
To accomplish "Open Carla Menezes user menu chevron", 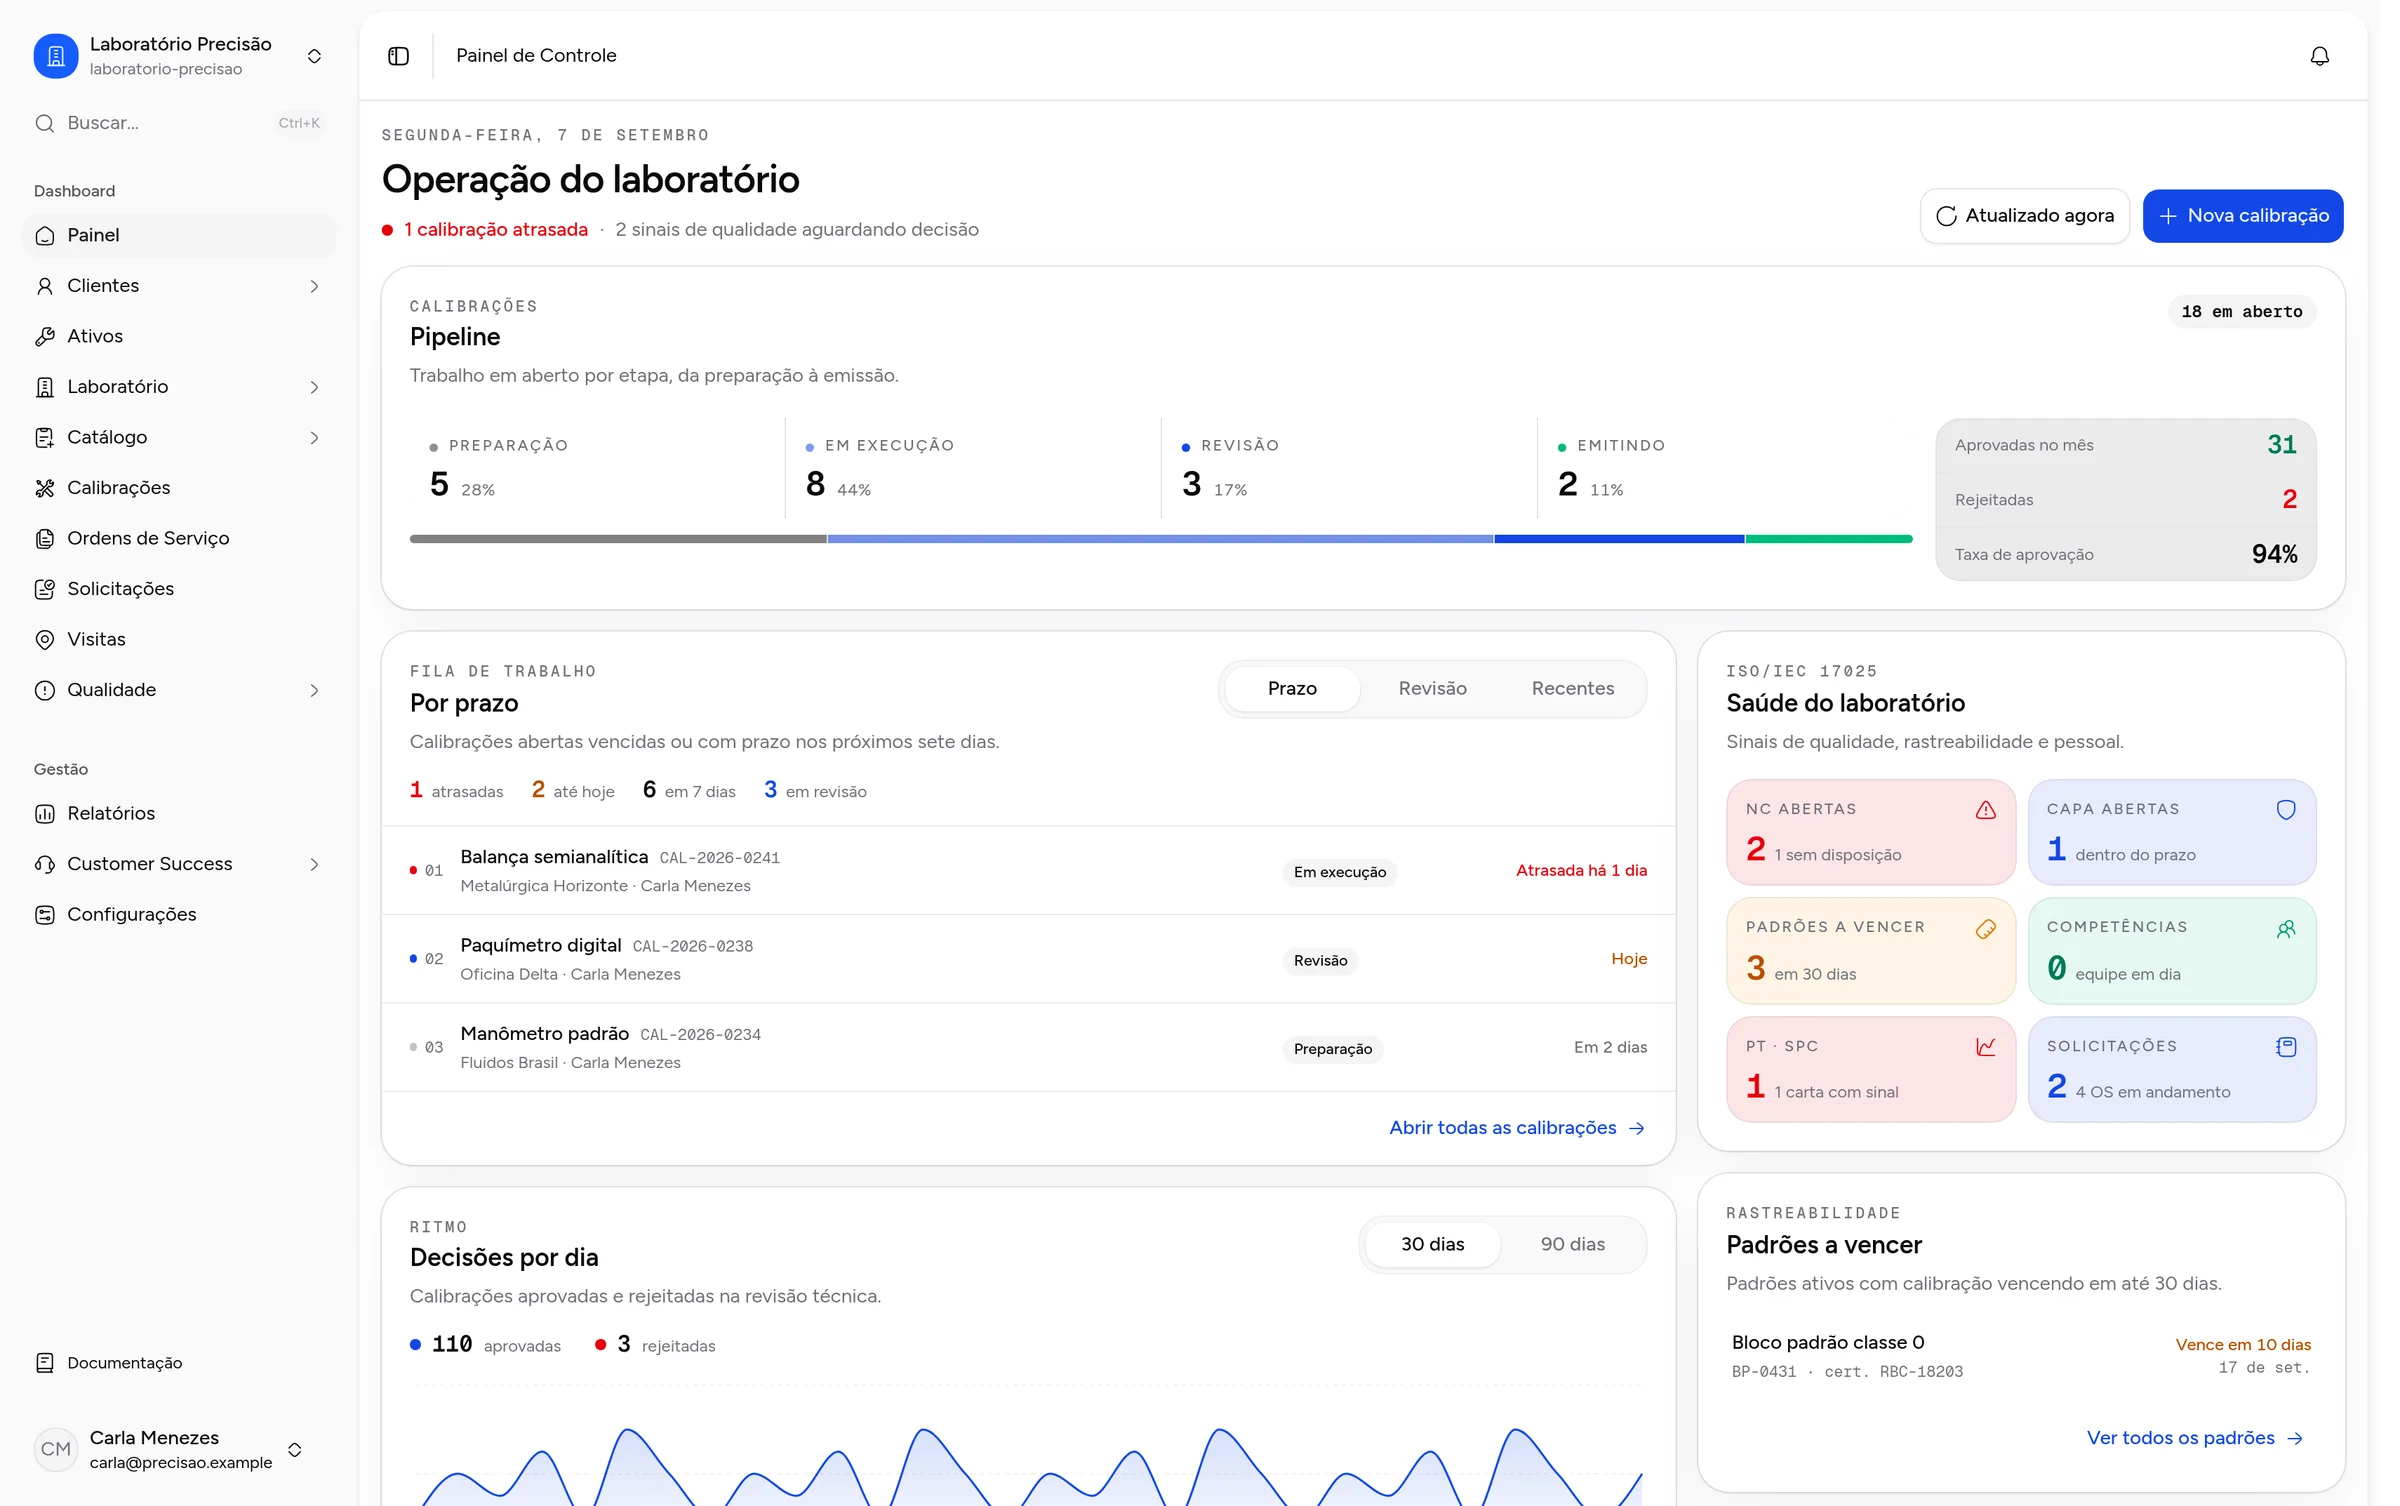I will pyautogui.click(x=295, y=1450).
